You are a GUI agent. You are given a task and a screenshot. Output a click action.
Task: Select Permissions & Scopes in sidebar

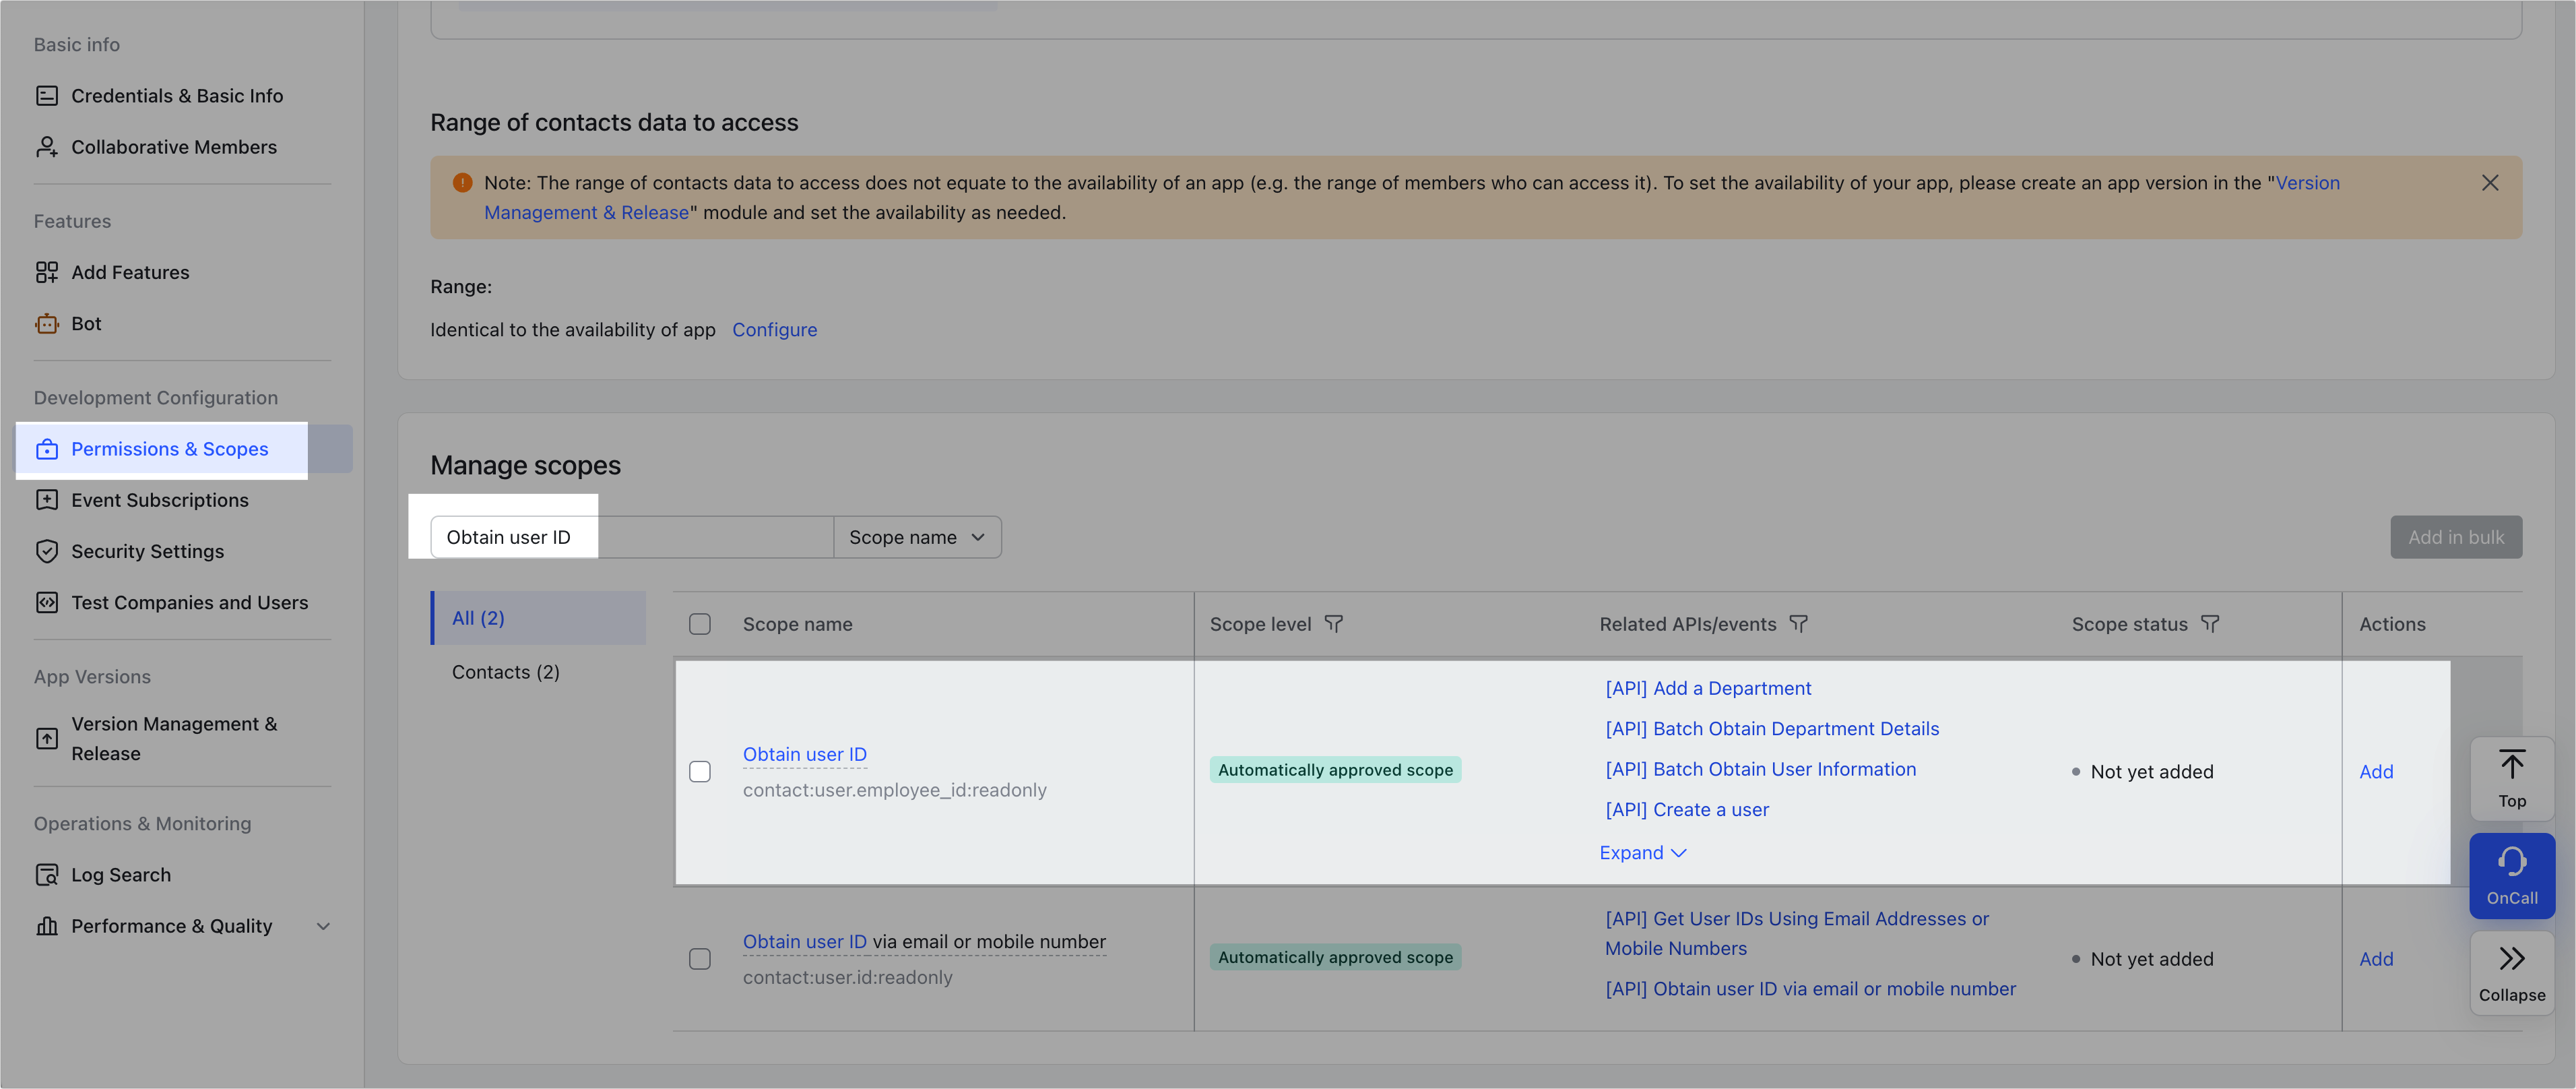coord(169,449)
